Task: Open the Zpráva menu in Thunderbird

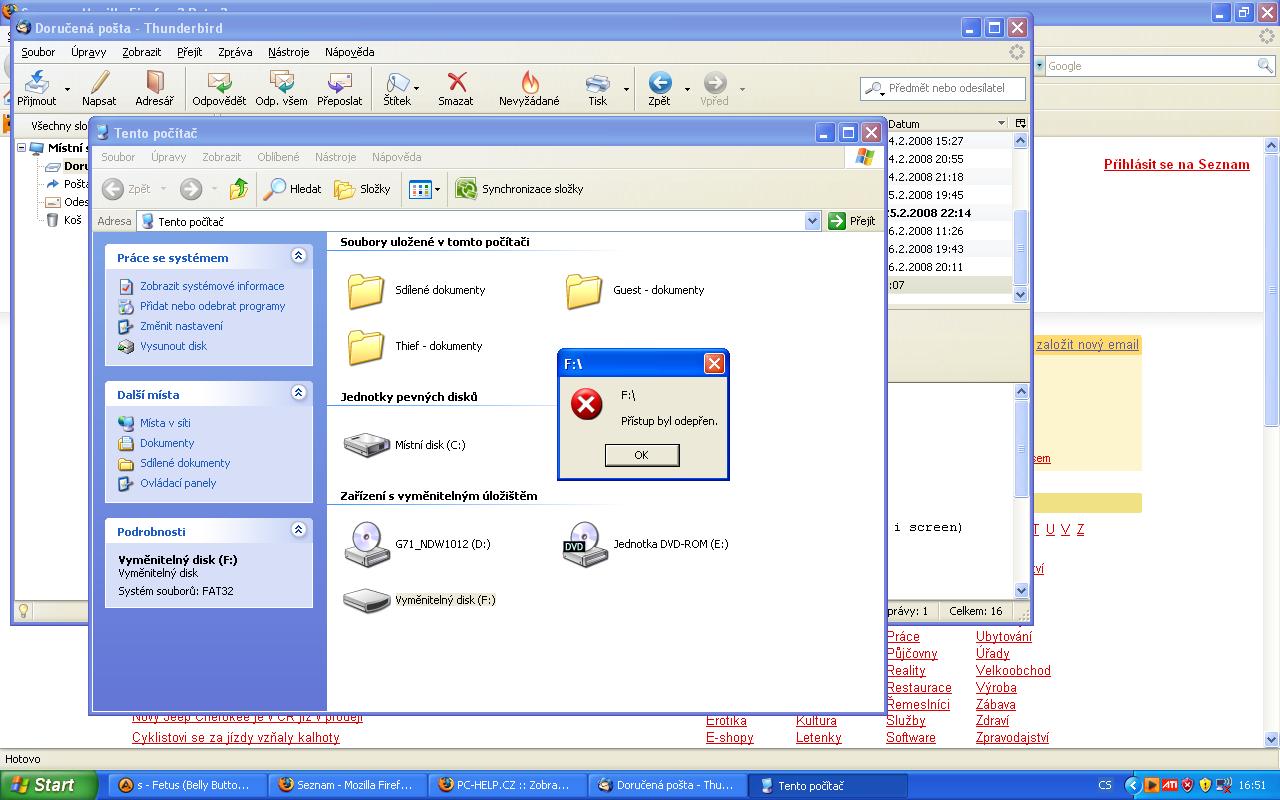Action: 235,52
